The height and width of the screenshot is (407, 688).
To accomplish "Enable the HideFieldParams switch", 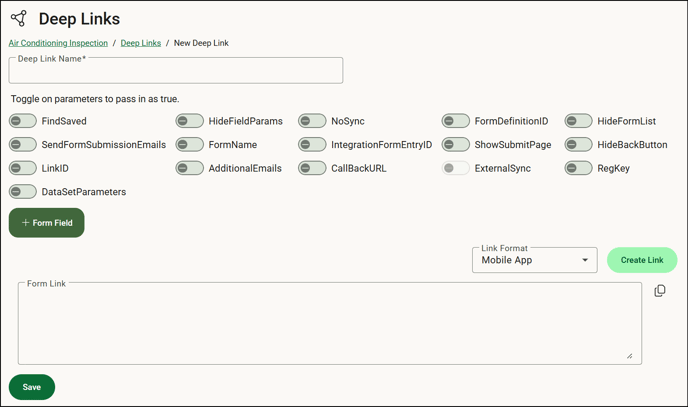I will (x=190, y=121).
